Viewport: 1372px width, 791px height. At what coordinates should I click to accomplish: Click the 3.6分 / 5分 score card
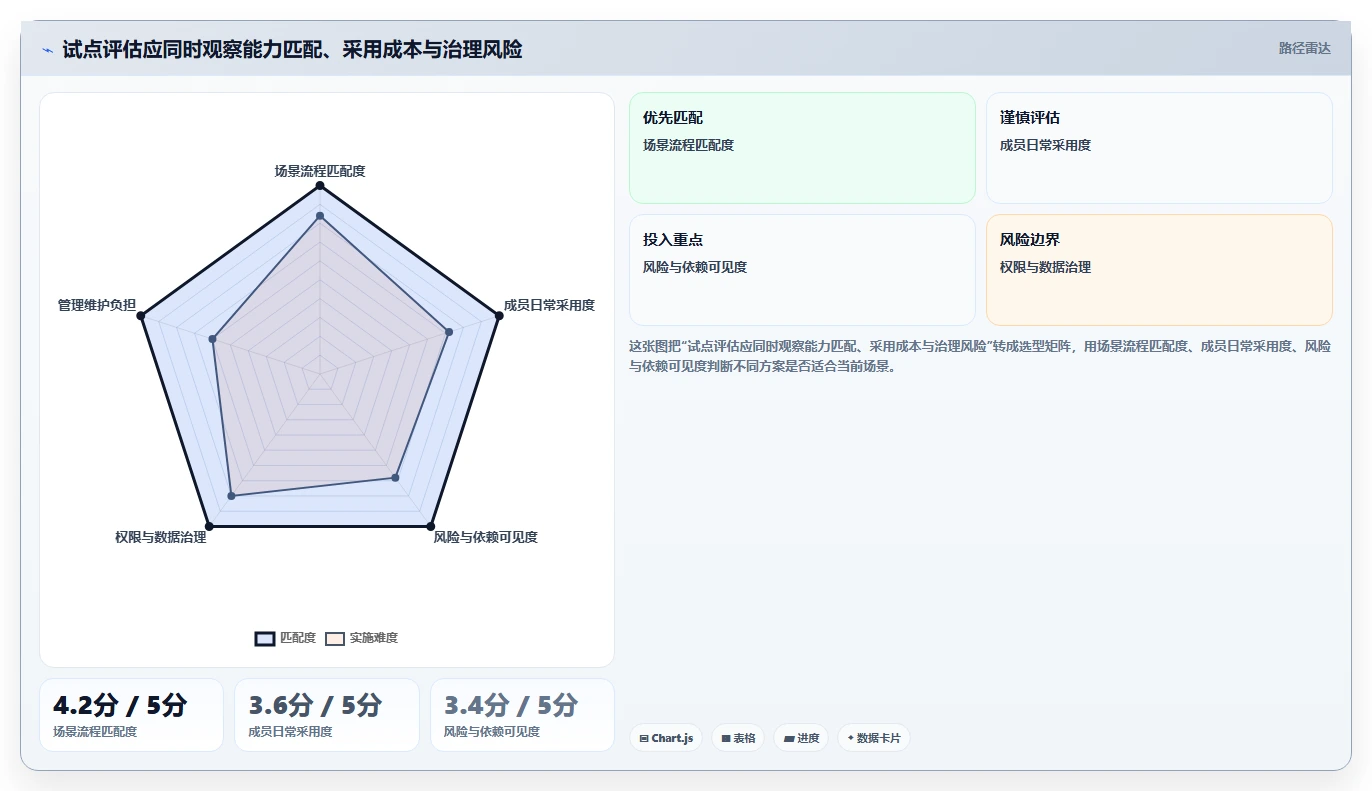click(x=327, y=715)
